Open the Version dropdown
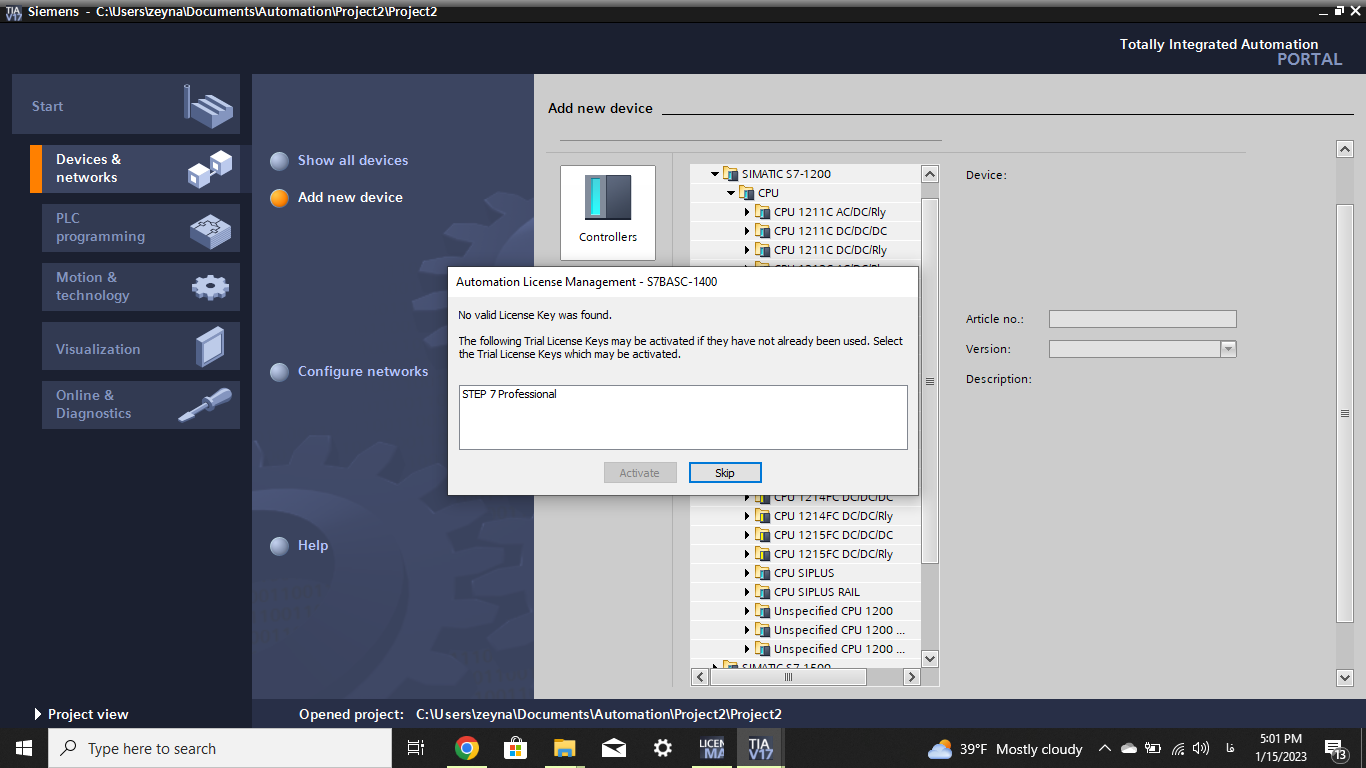The image size is (1366, 768). tap(1229, 349)
